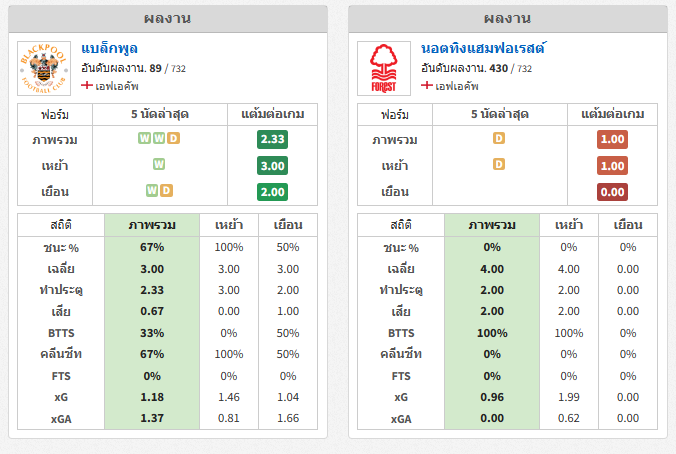The height and width of the screenshot is (454, 676).
Task: Click Blackpool xG away value 1.04
Action: pos(288,397)
